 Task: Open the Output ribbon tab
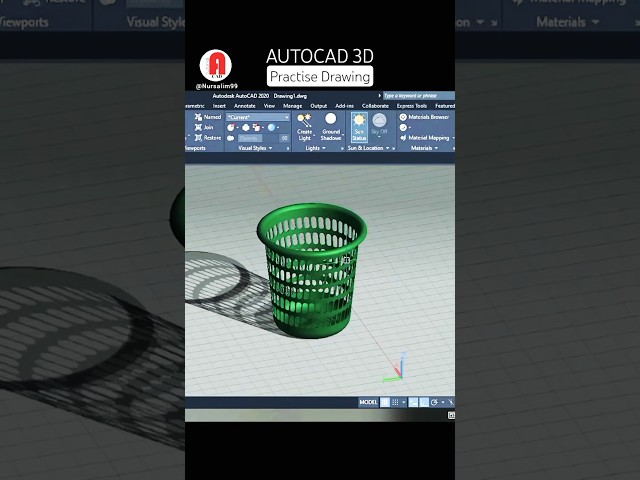318,106
